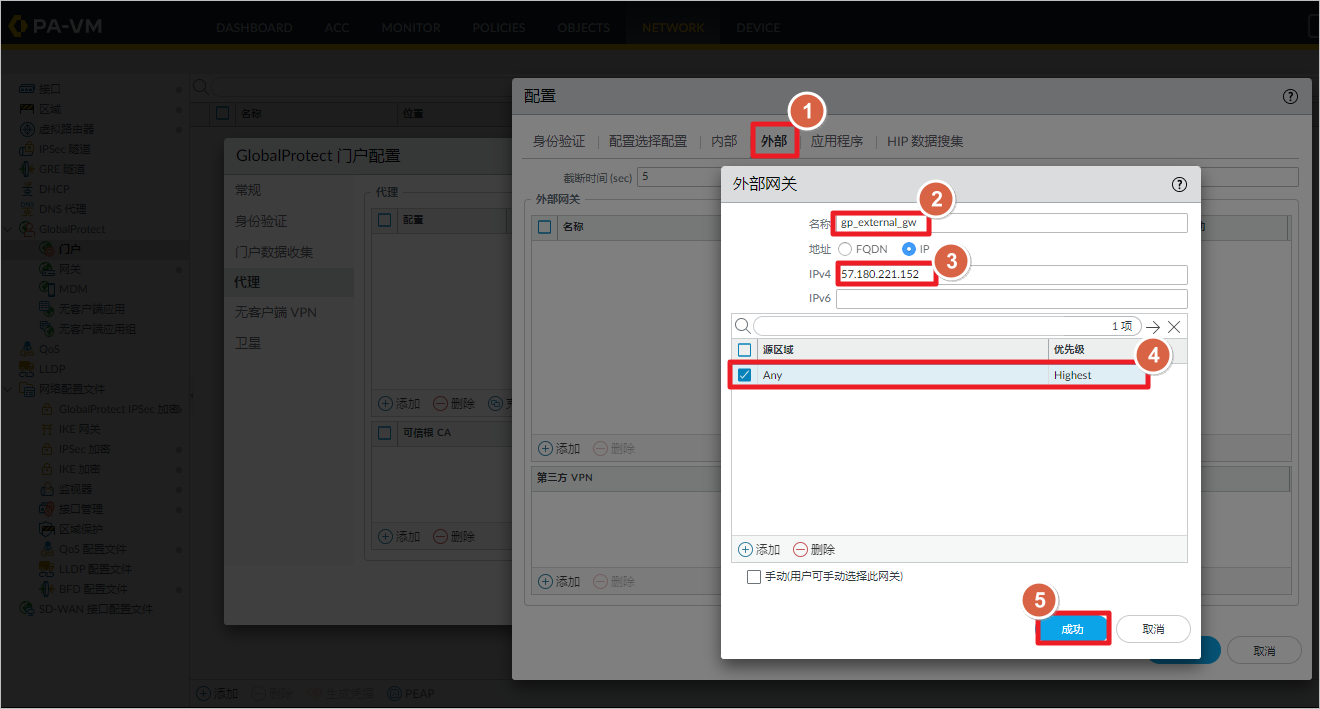Click the 接口 icon in the sidebar
1320x709 pixels.
(27, 89)
